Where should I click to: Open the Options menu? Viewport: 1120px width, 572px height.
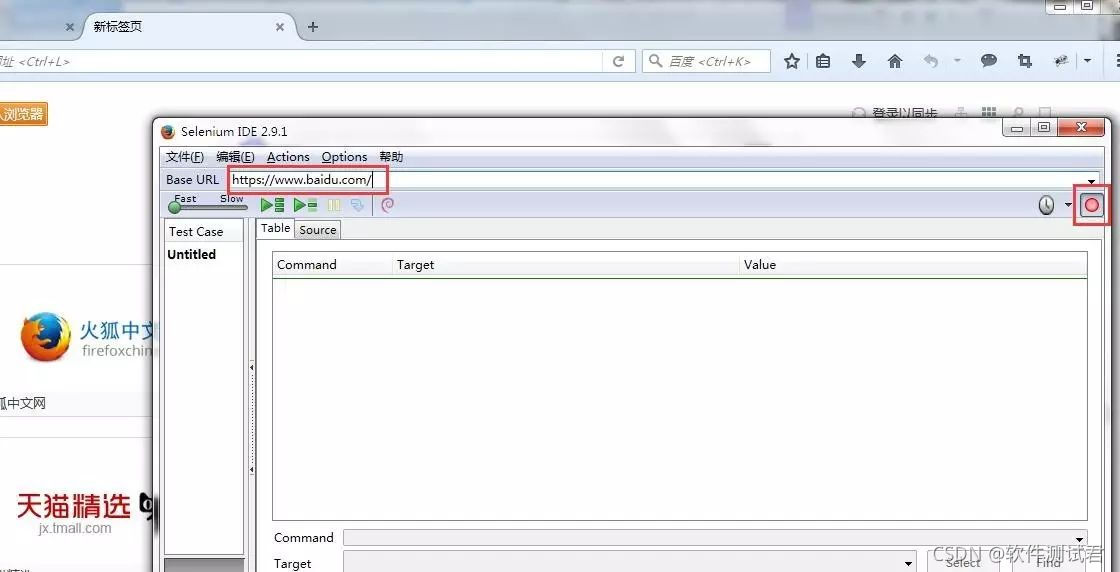click(344, 157)
